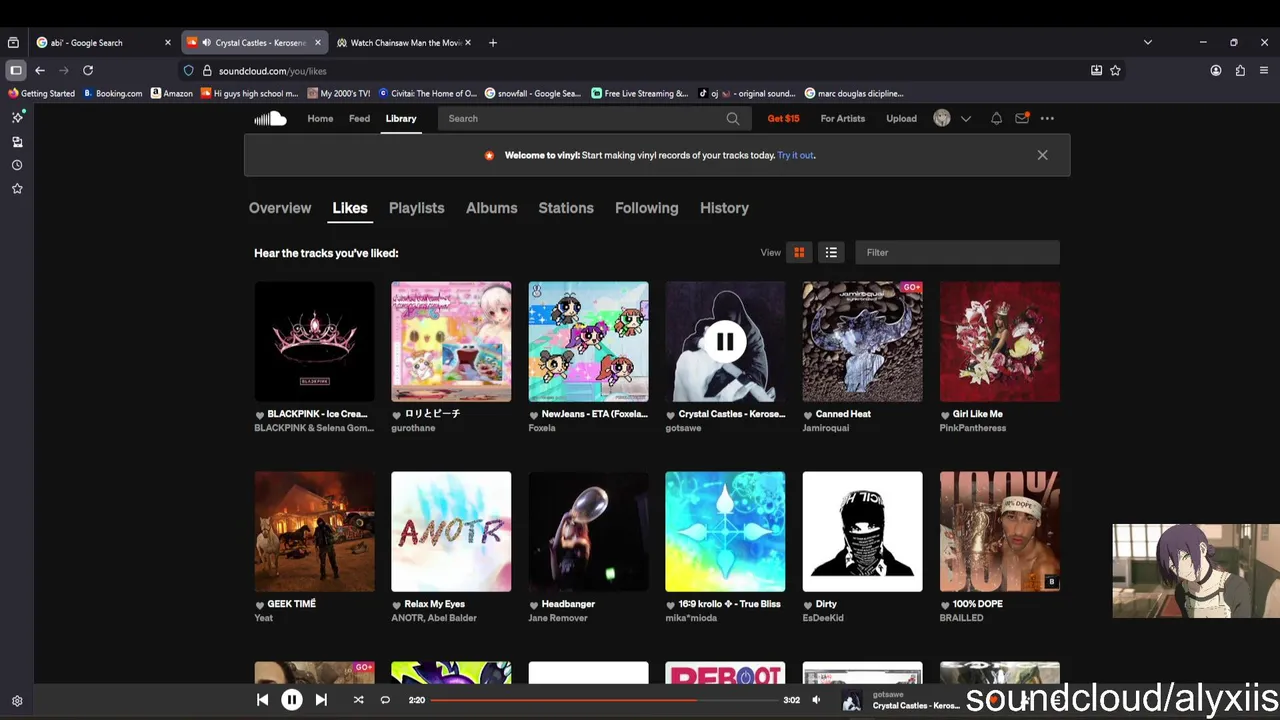Open new browser tab plus button
This screenshot has height=720, width=1280.
click(x=493, y=43)
